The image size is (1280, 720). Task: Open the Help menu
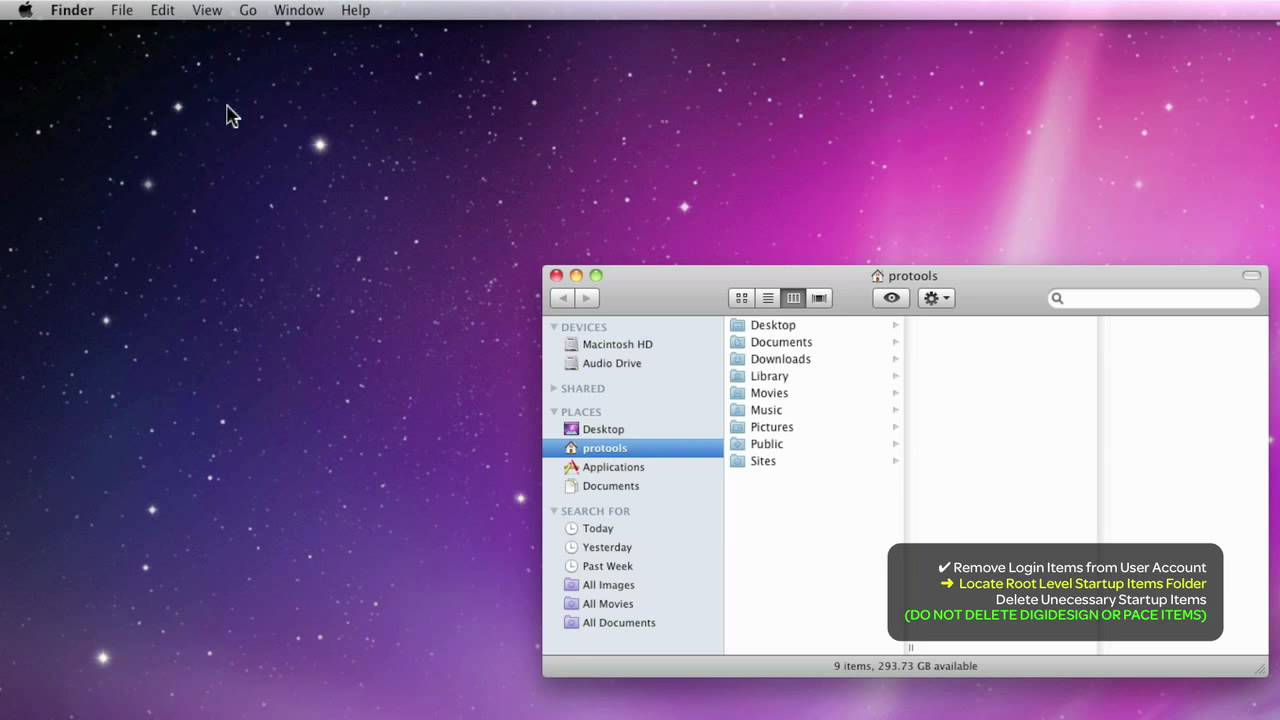coord(356,10)
